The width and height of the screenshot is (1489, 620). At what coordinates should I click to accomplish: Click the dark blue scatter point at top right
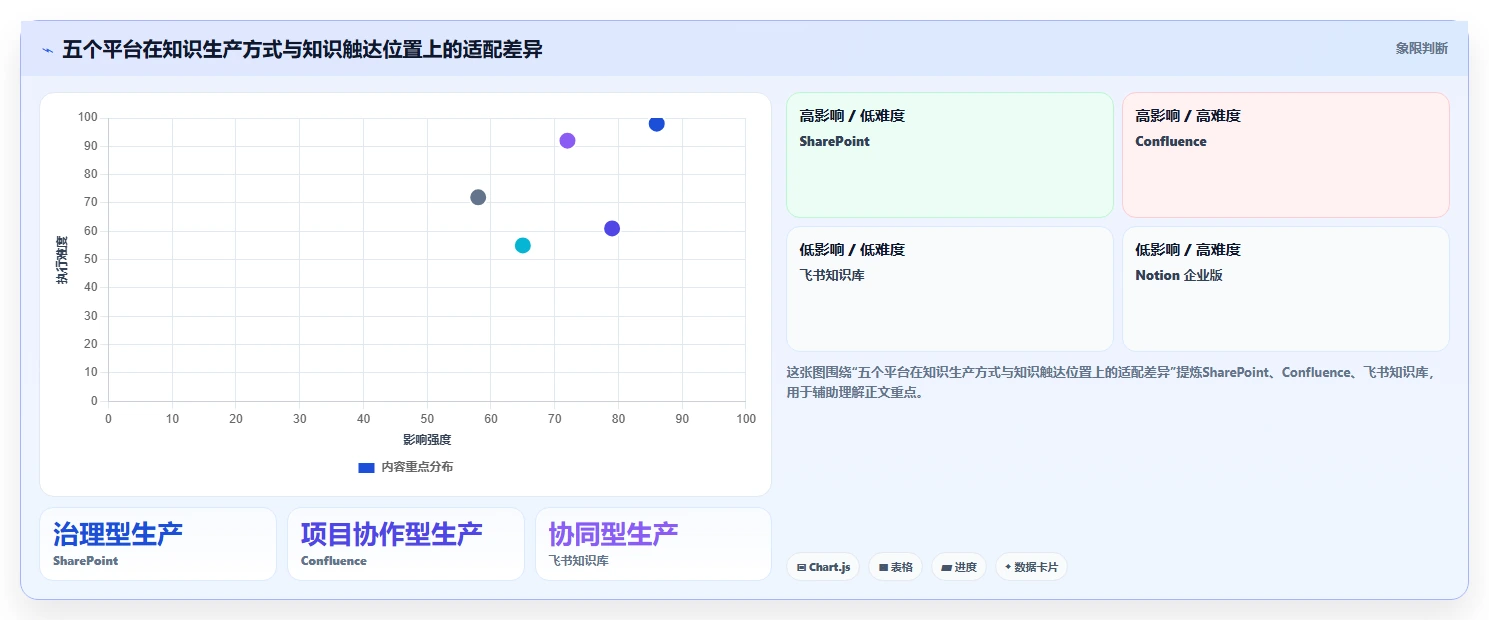click(656, 124)
